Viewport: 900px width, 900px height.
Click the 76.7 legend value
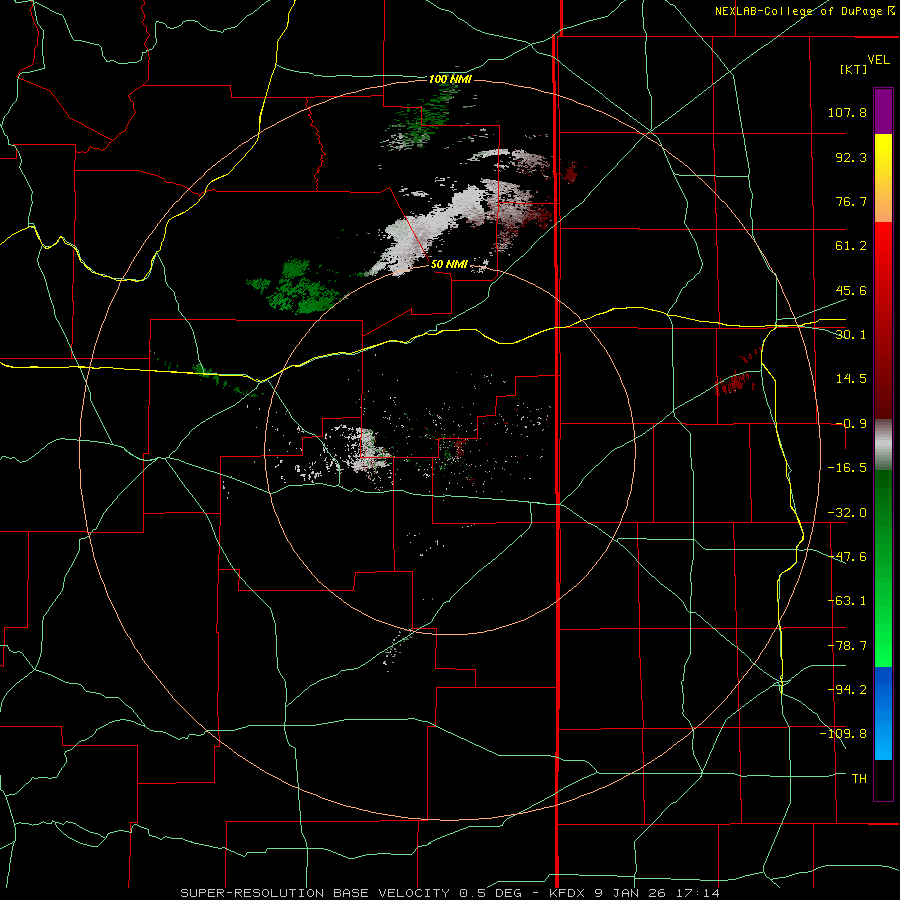click(851, 201)
